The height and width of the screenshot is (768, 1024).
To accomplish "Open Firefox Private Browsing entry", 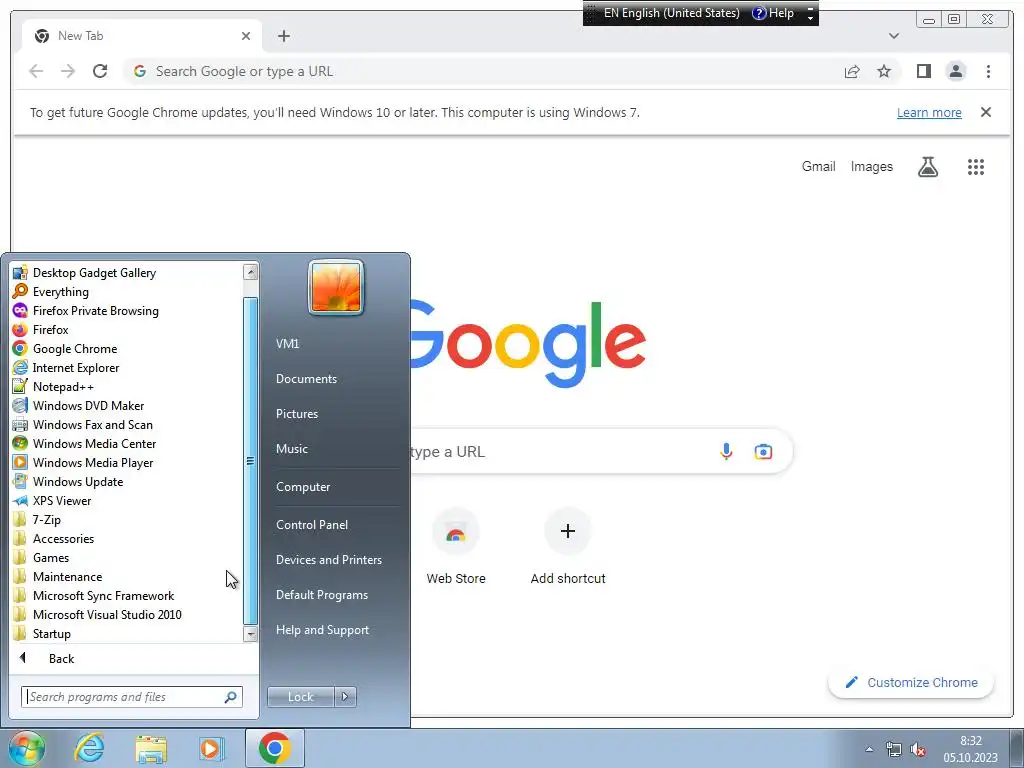I will point(95,311).
